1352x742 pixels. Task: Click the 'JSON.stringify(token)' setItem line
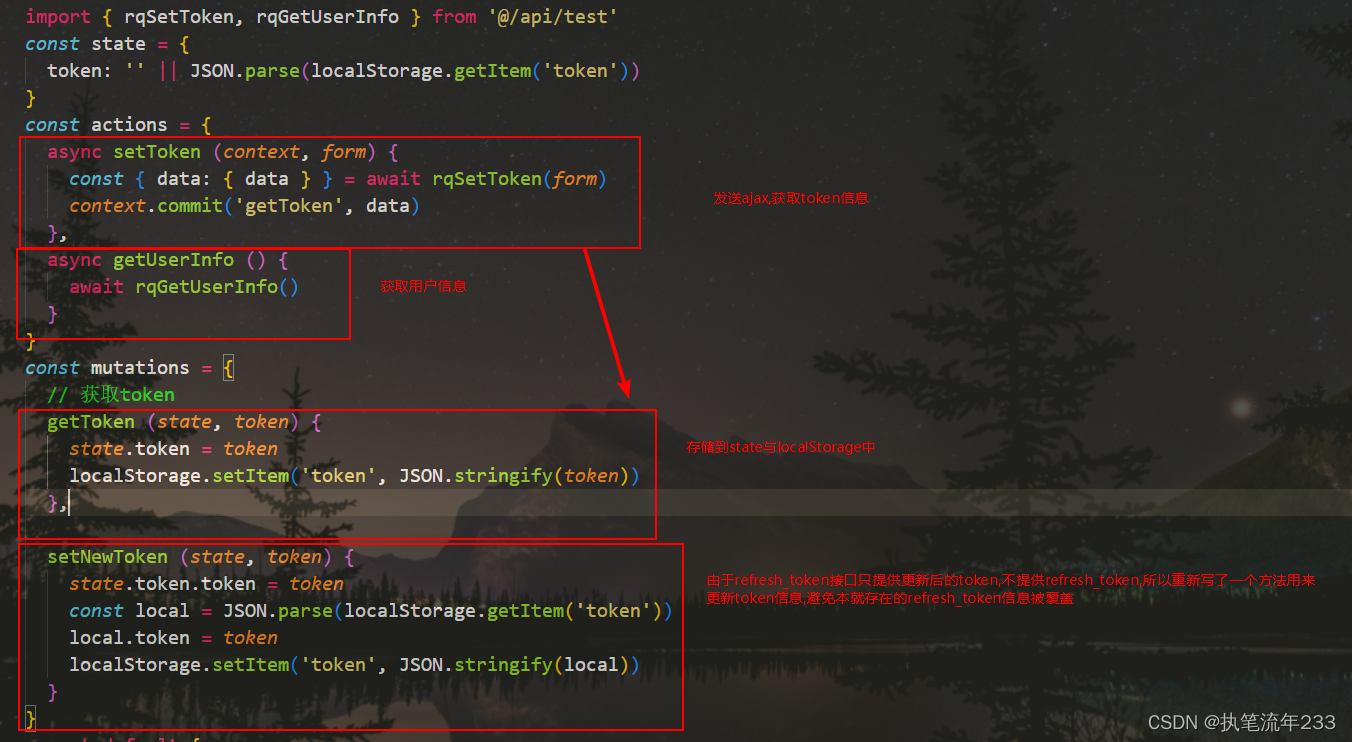coord(354,476)
